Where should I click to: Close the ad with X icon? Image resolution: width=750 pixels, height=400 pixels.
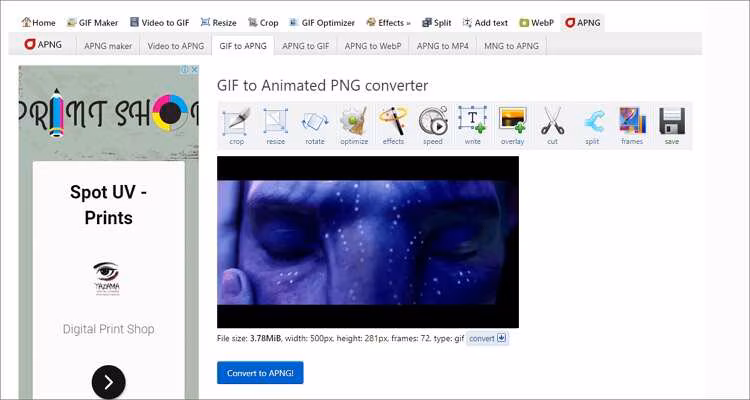[x=194, y=69]
